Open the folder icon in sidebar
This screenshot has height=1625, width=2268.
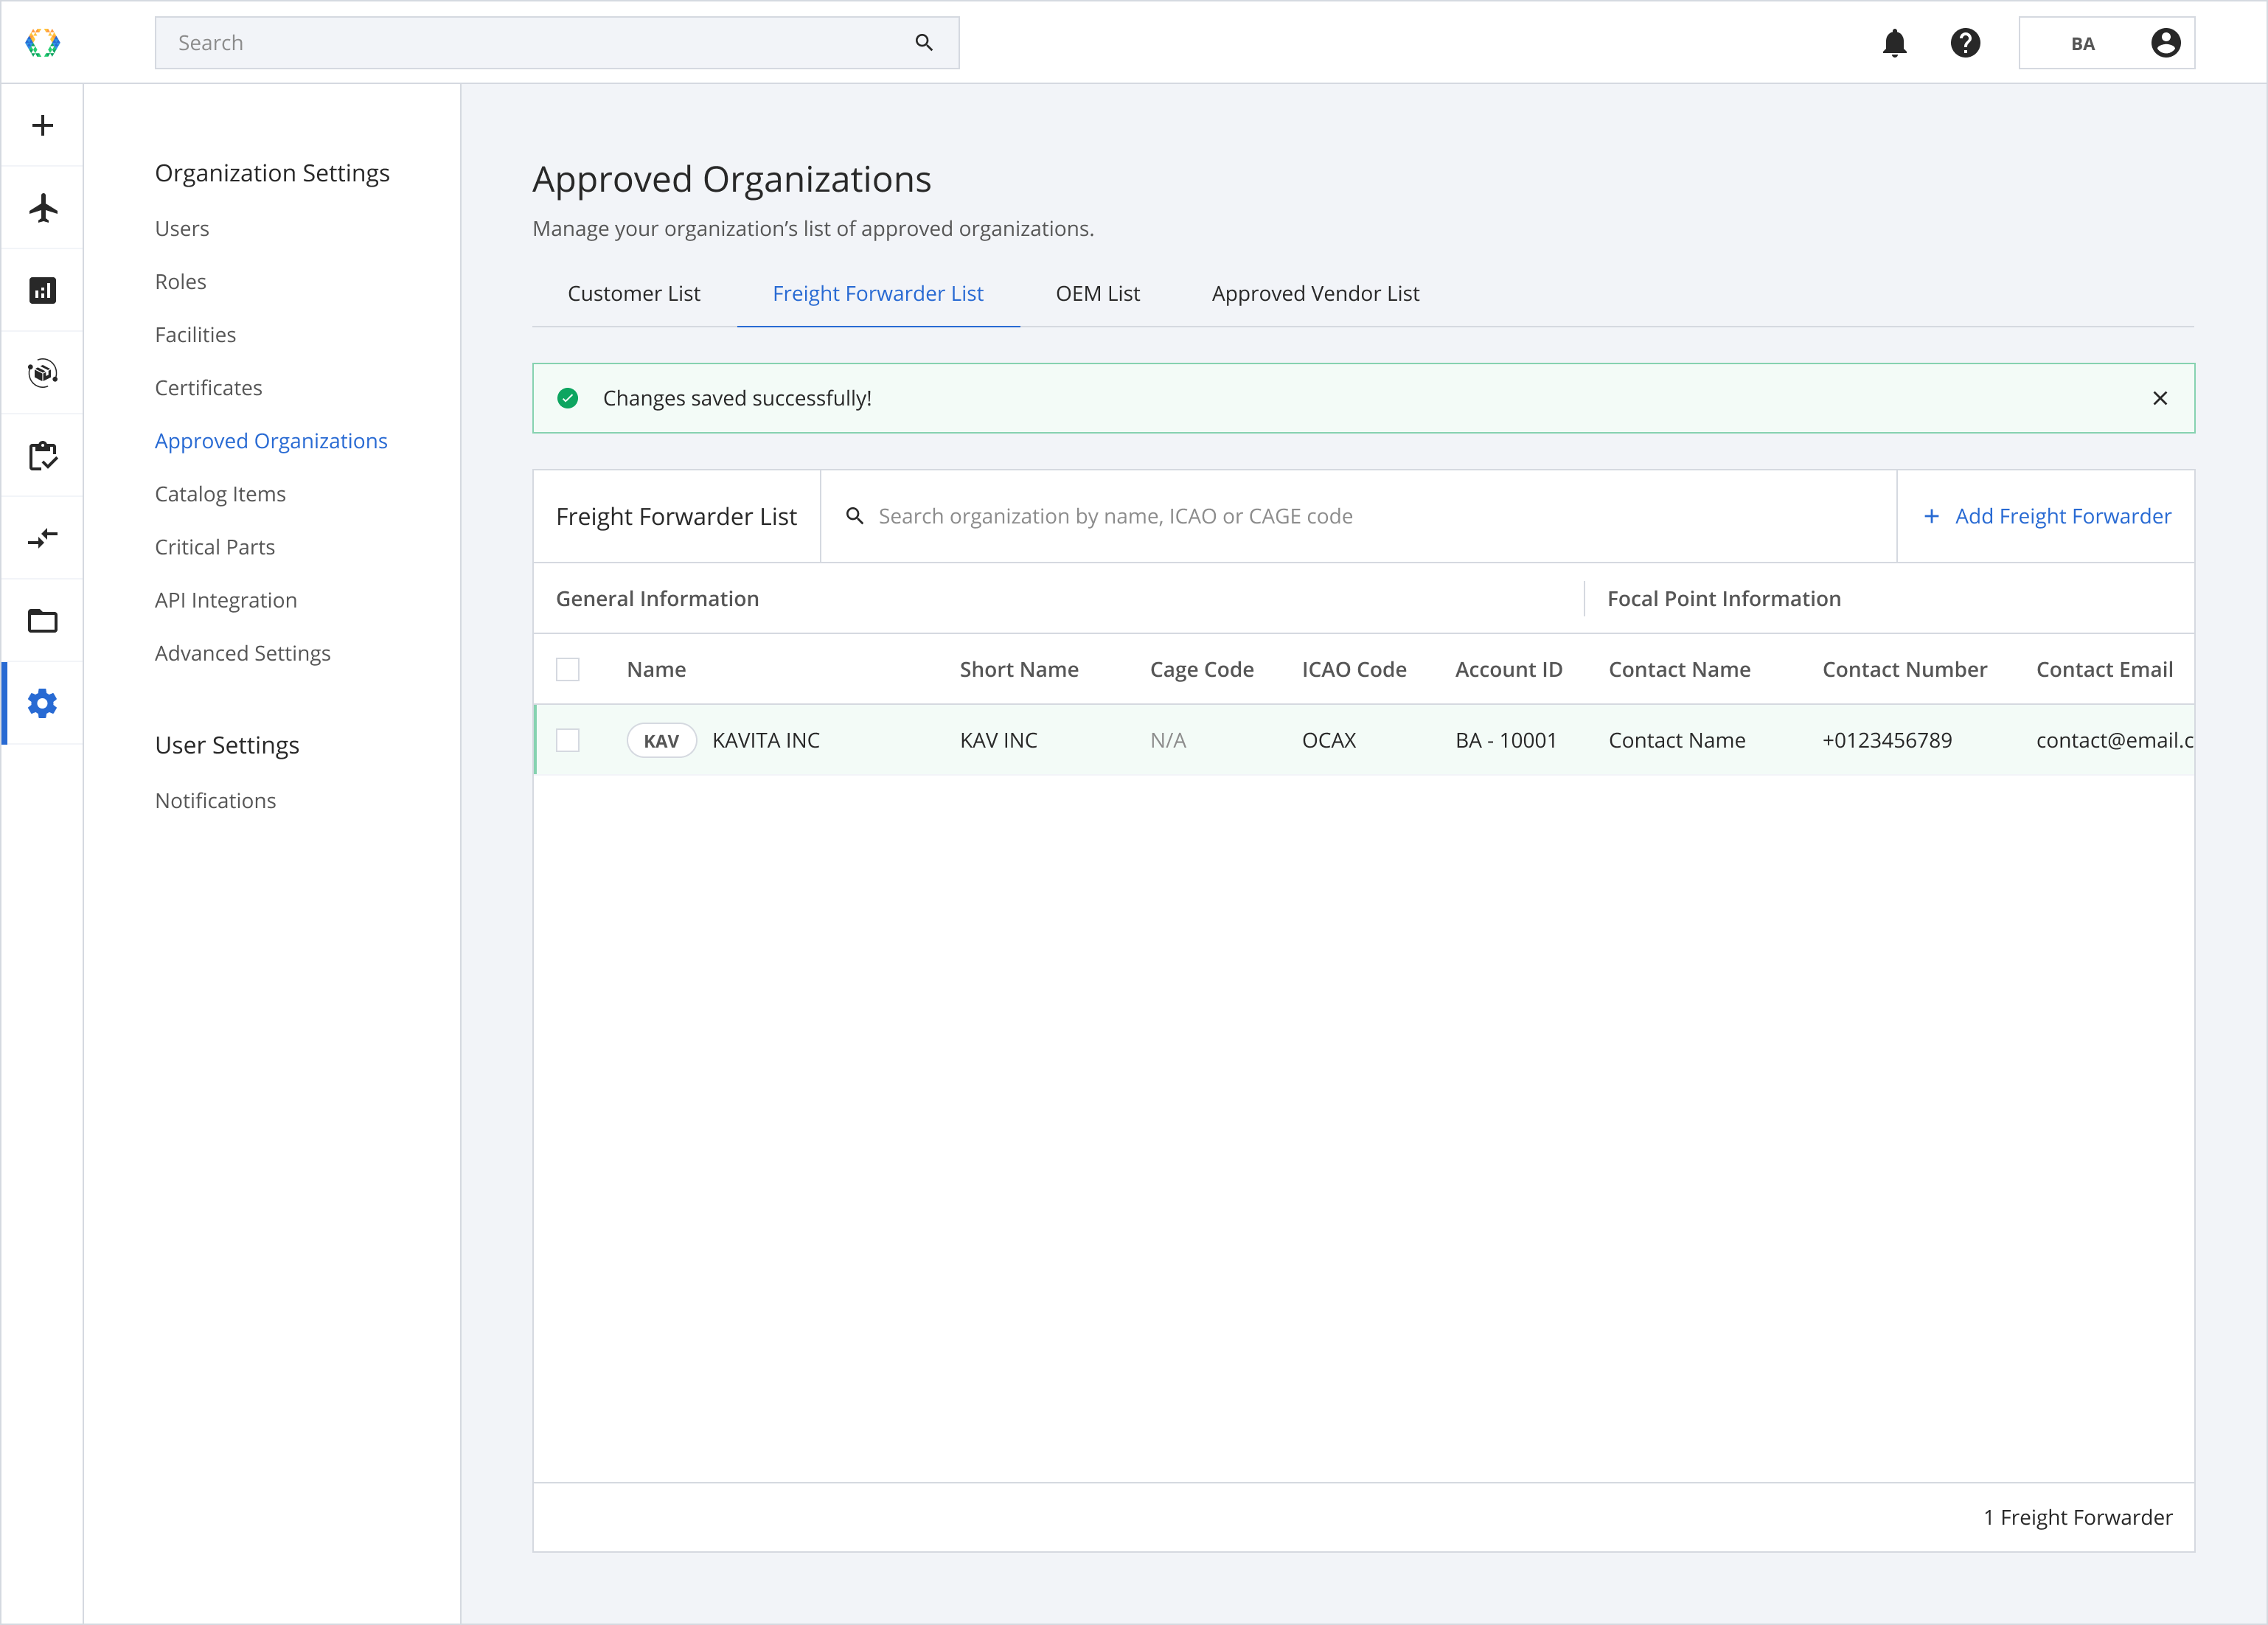click(x=42, y=621)
